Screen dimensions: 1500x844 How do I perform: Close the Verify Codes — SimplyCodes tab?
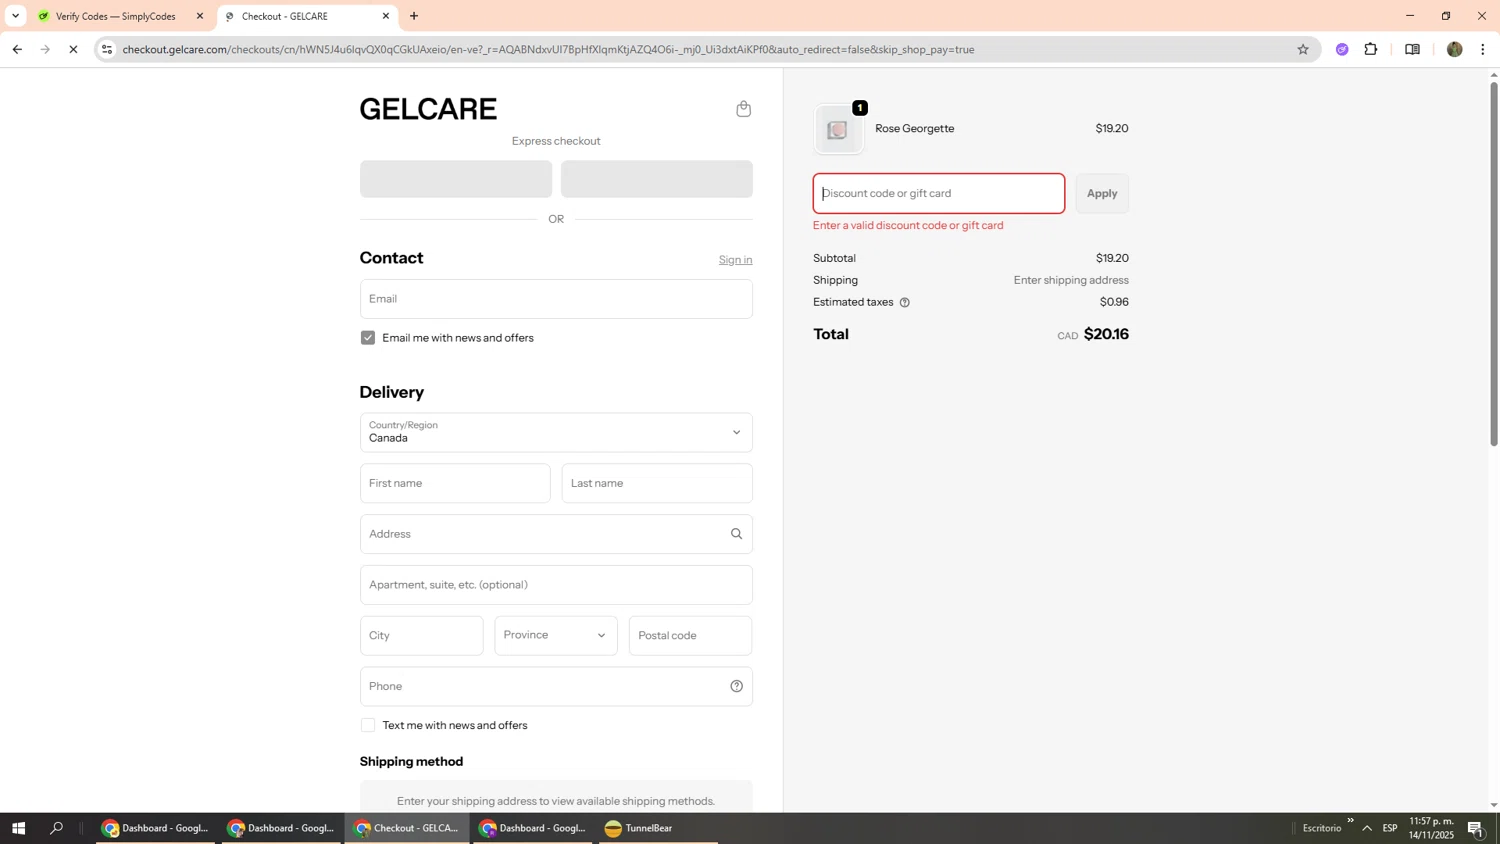[x=199, y=16]
